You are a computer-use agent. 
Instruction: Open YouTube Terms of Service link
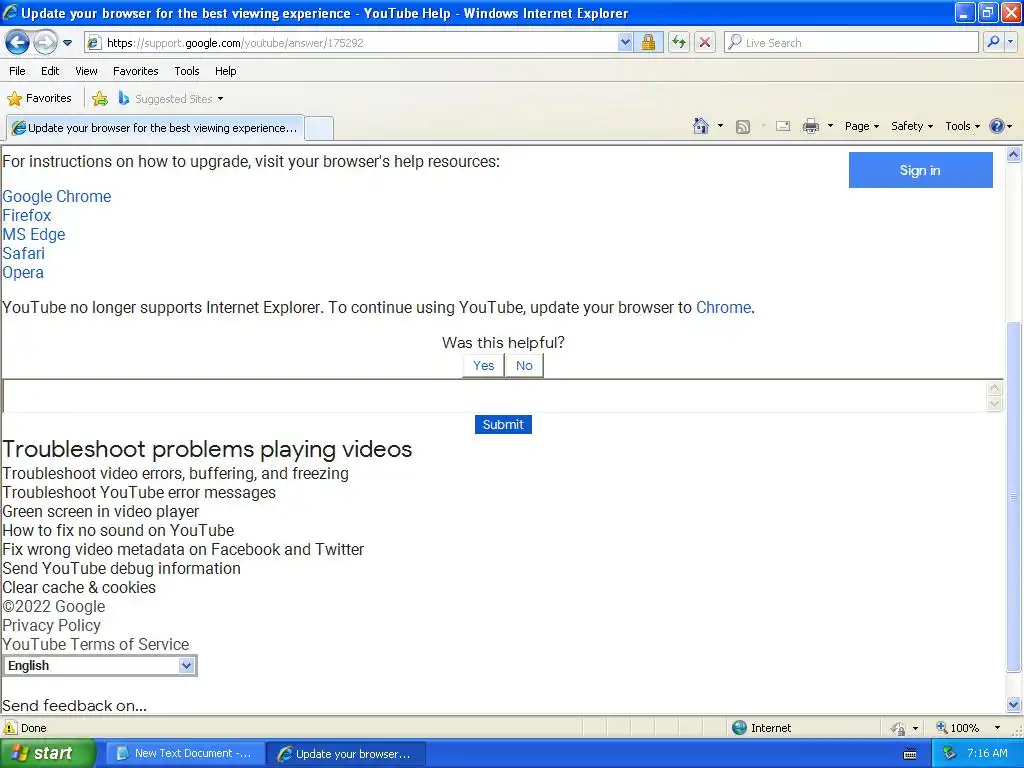96,645
